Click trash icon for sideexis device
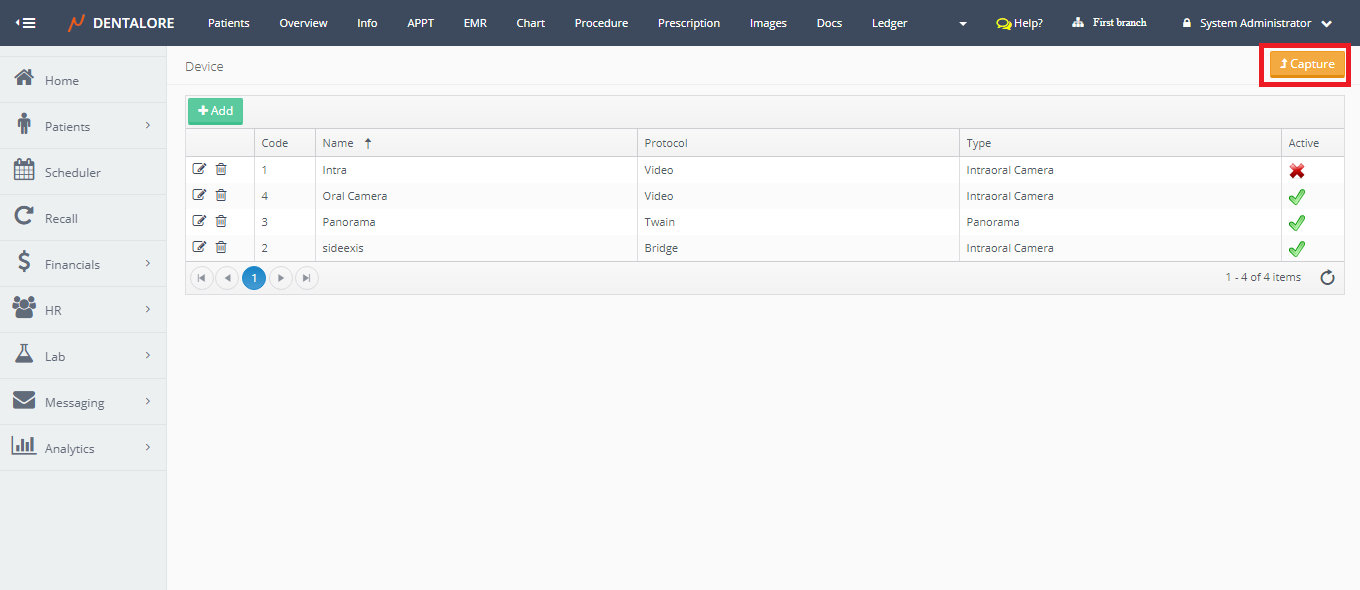This screenshot has width=1360, height=590. tap(221, 248)
